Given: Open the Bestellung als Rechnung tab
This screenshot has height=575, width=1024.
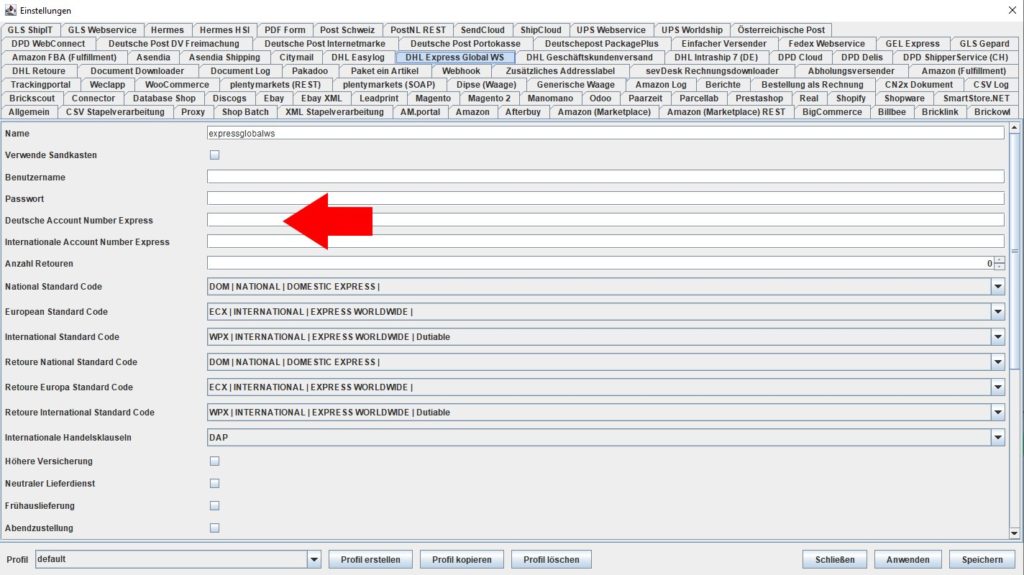Looking at the screenshot, I should [x=812, y=85].
